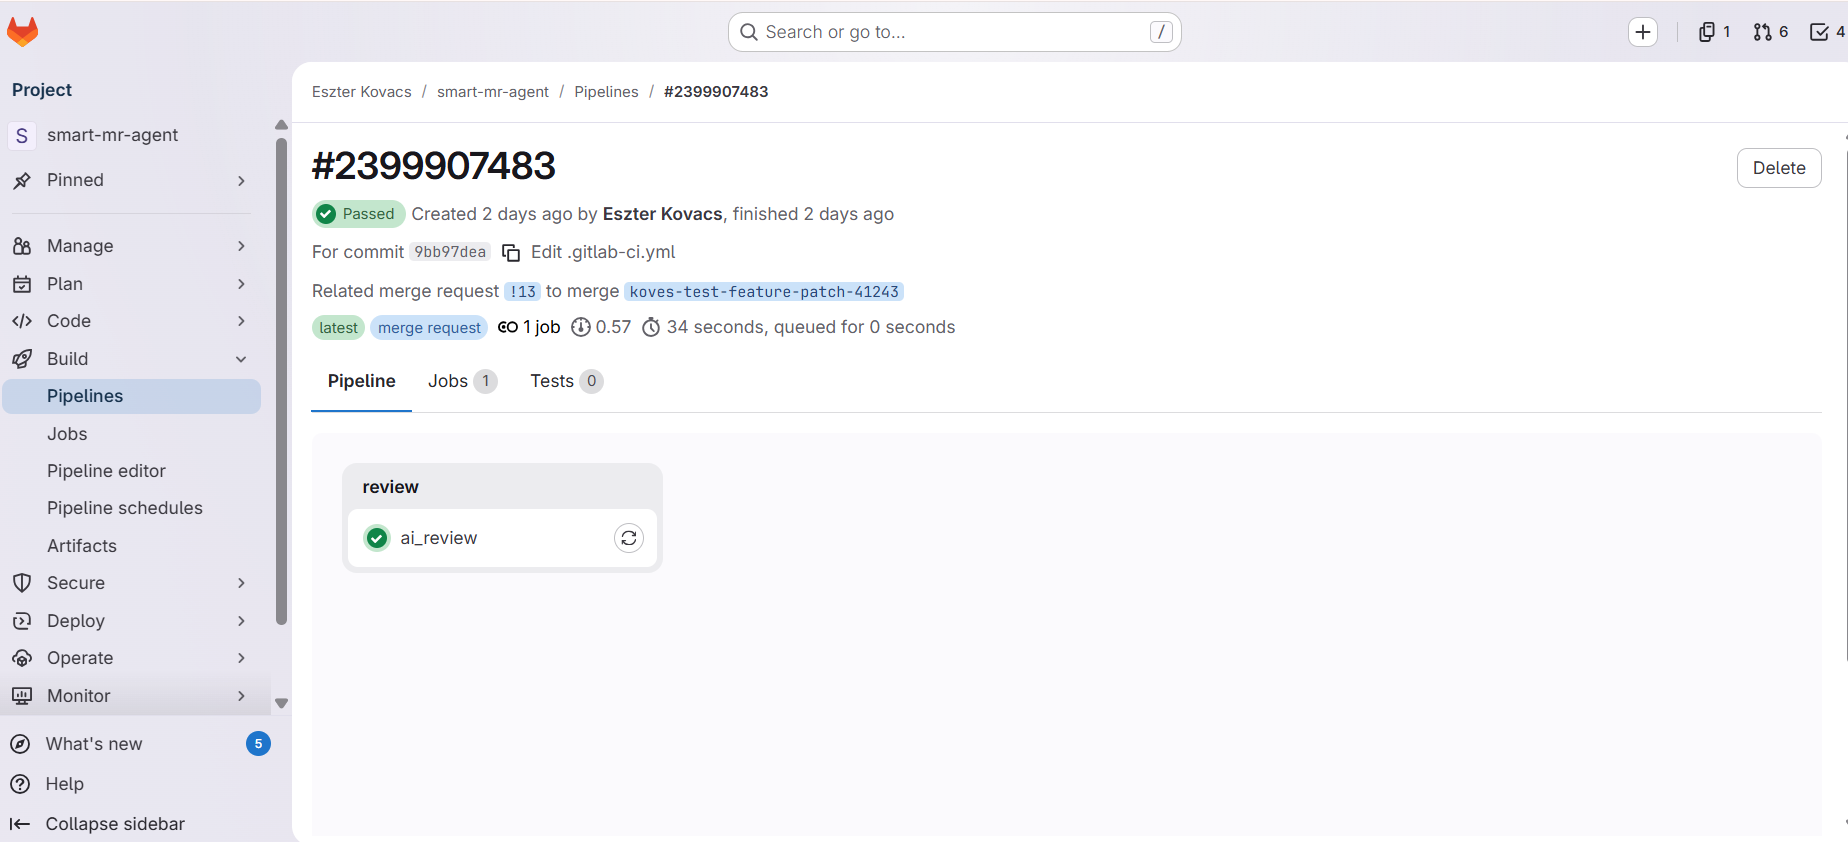Click Eszter Kovacs author name link

(x=662, y=214)
